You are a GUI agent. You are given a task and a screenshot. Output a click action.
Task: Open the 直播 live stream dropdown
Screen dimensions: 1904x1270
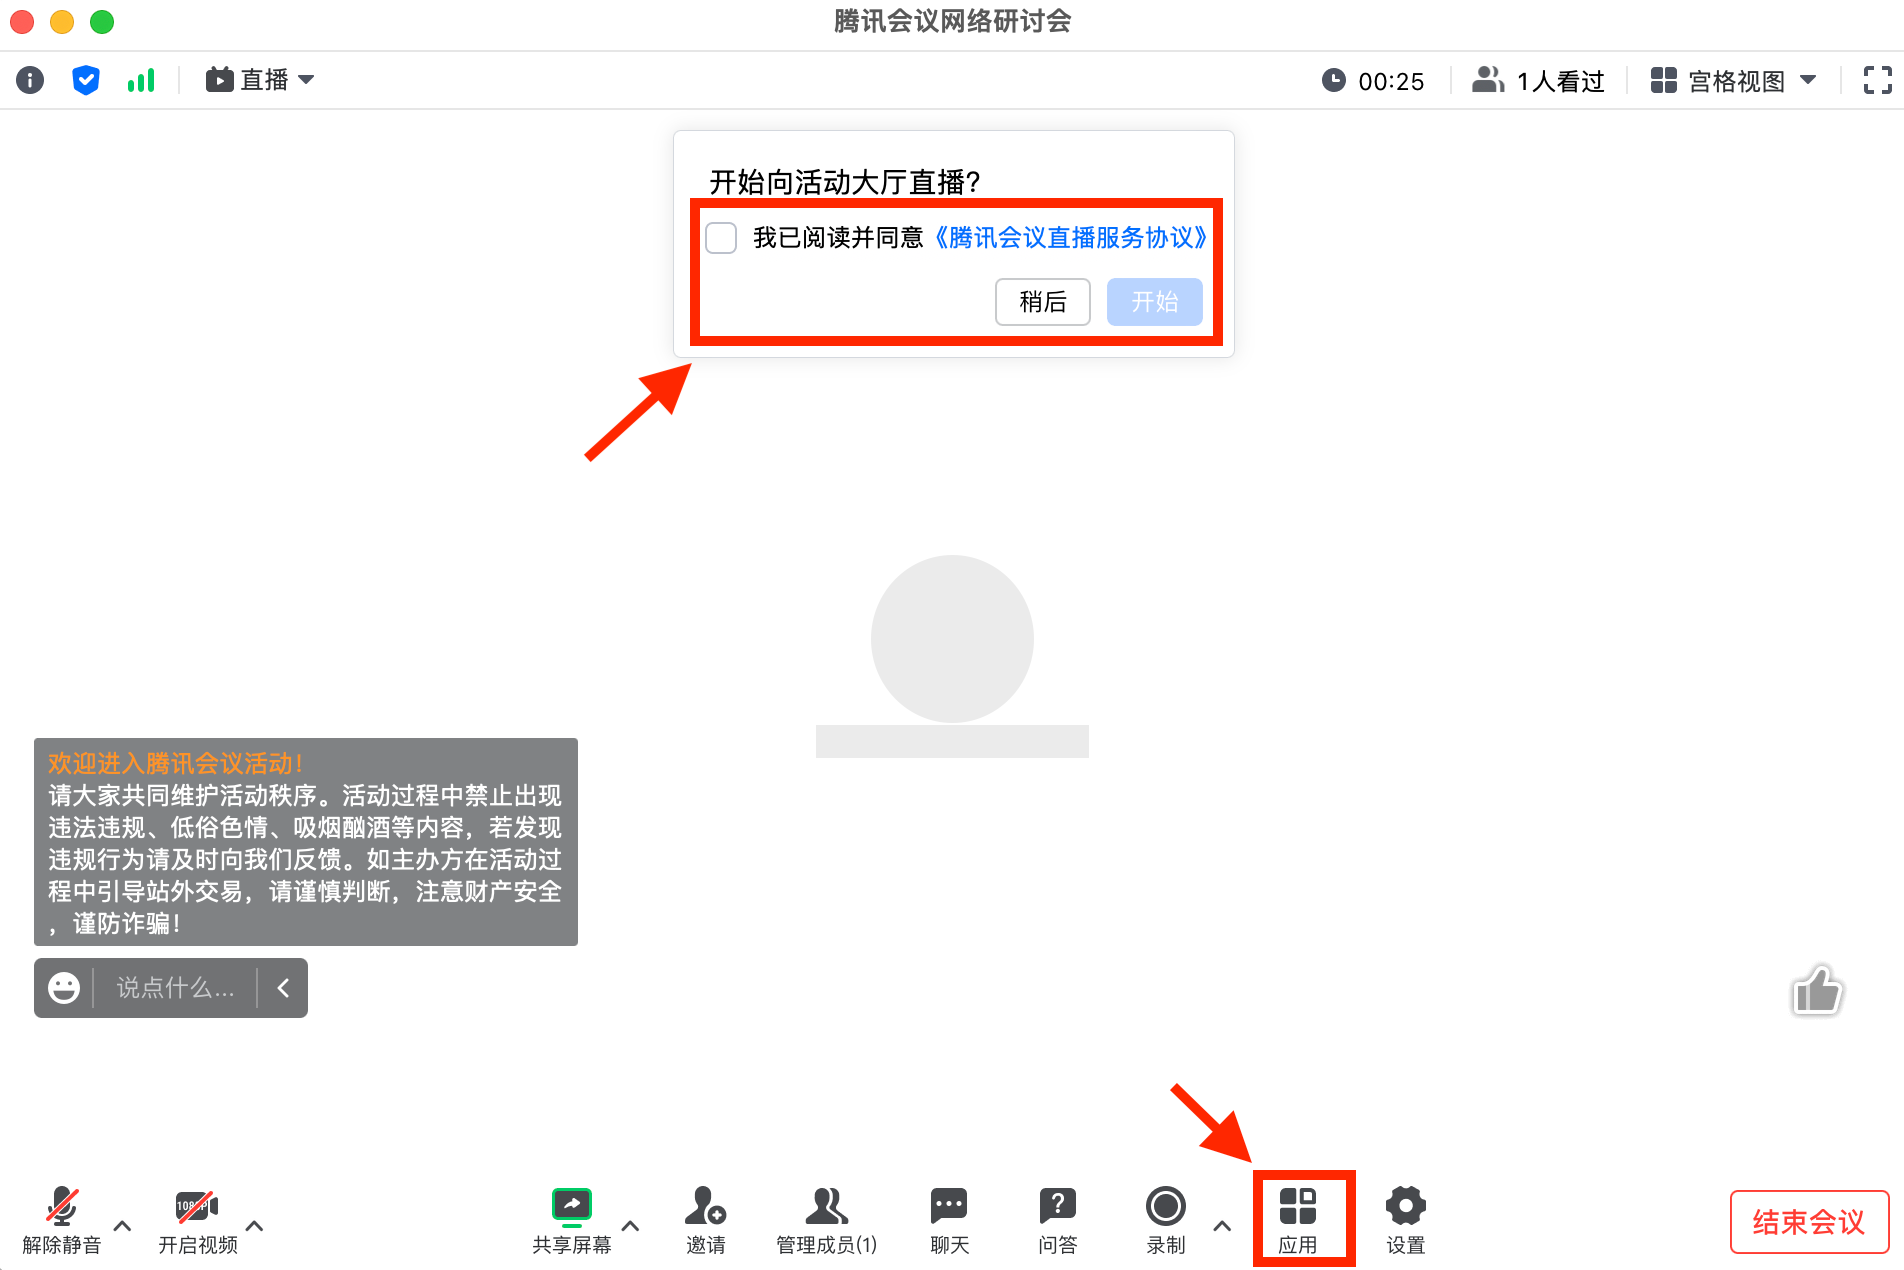(x=260, y=80)
